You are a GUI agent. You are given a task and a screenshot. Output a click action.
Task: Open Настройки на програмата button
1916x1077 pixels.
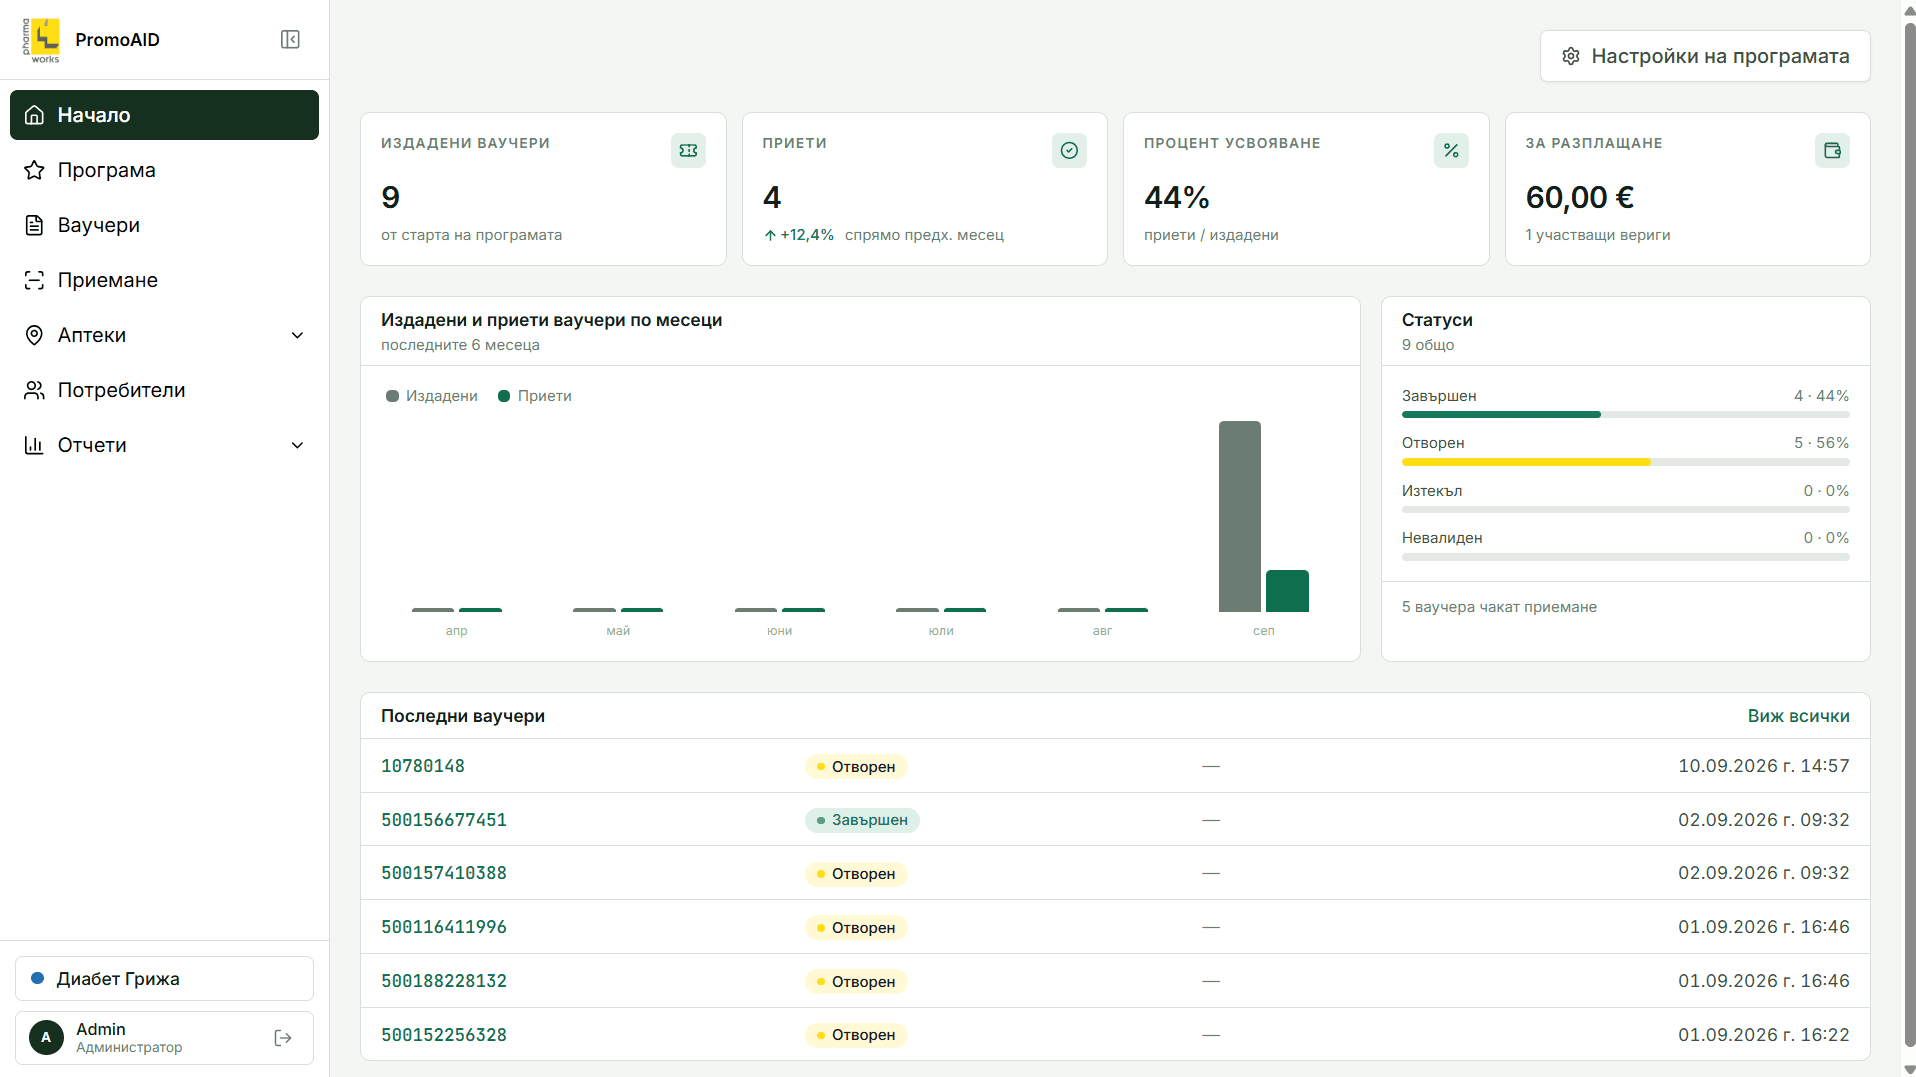coord(1705,56)
